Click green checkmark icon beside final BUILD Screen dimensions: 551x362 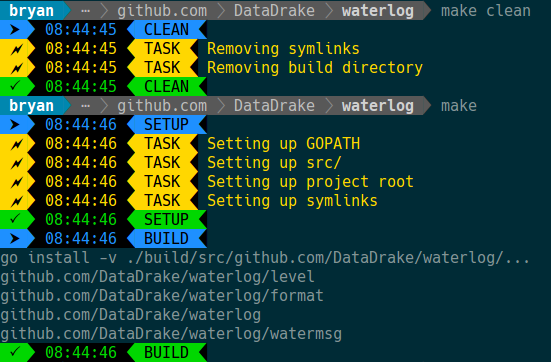tap(15, 352)
